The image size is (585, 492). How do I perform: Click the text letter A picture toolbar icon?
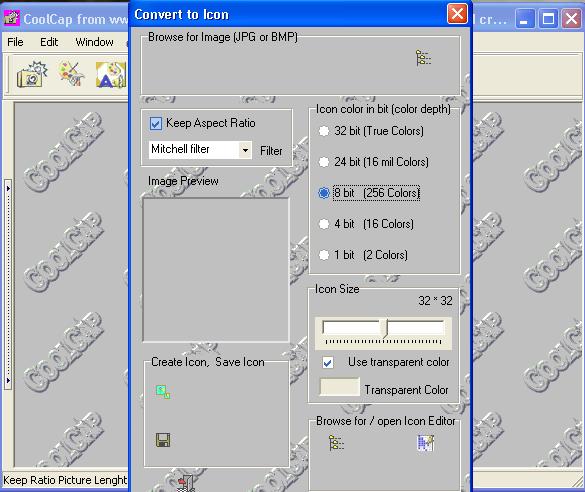coord(111,75)
